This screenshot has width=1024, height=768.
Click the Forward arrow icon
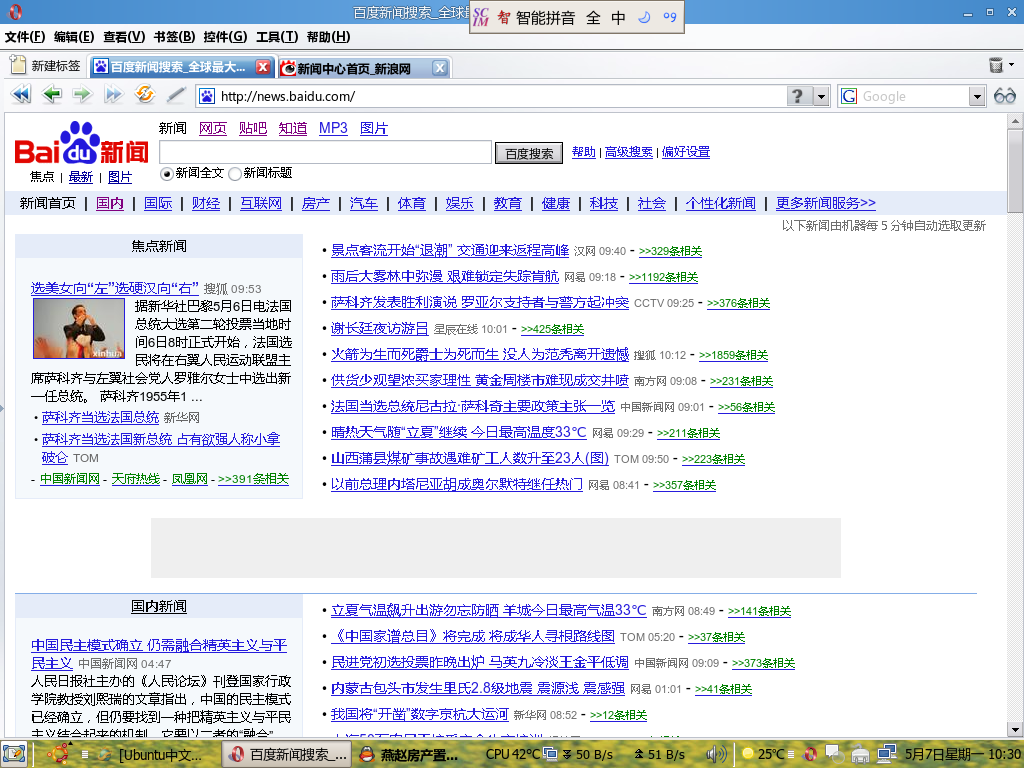[x=82, y=95]
